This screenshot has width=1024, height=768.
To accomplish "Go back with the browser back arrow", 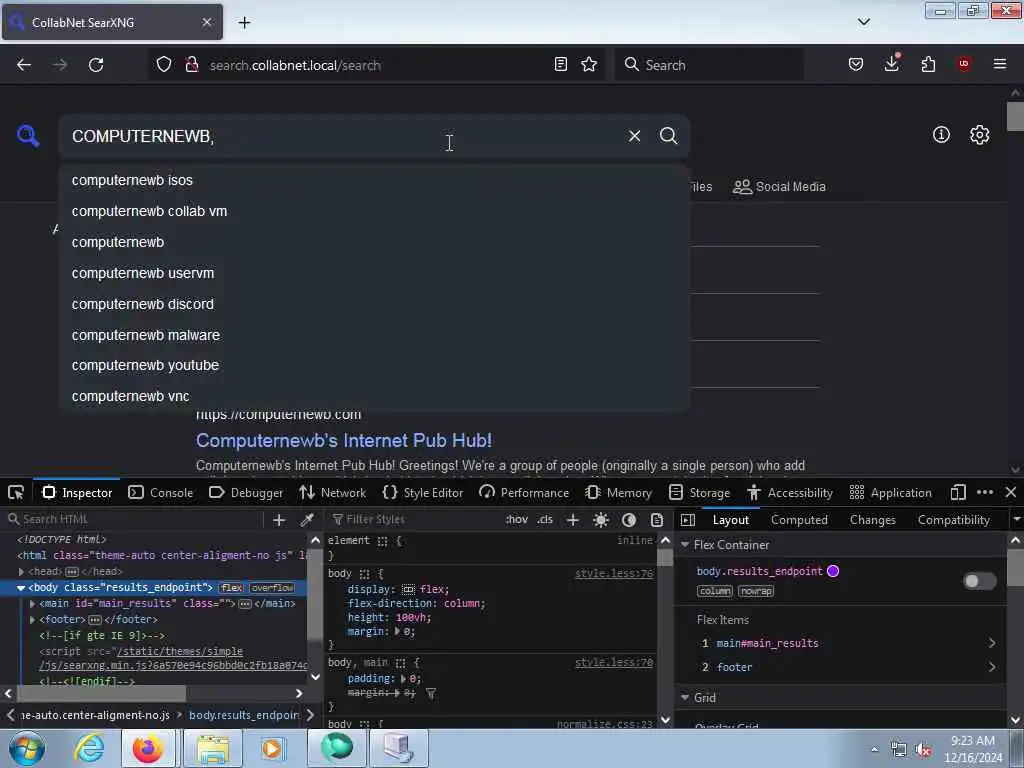I will pyautogui.click(x=24, y=65).
